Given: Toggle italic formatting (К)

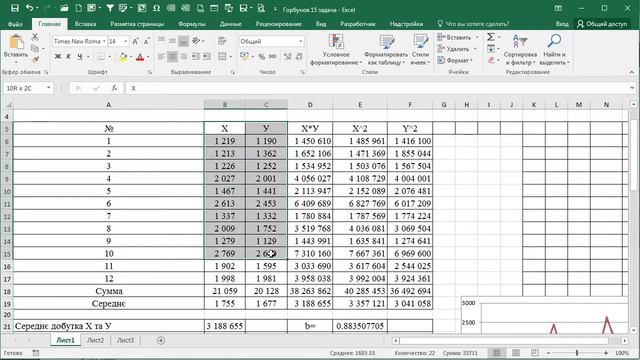Looking at the screenshot, I should pyautogui.click(x=69, y=56).
